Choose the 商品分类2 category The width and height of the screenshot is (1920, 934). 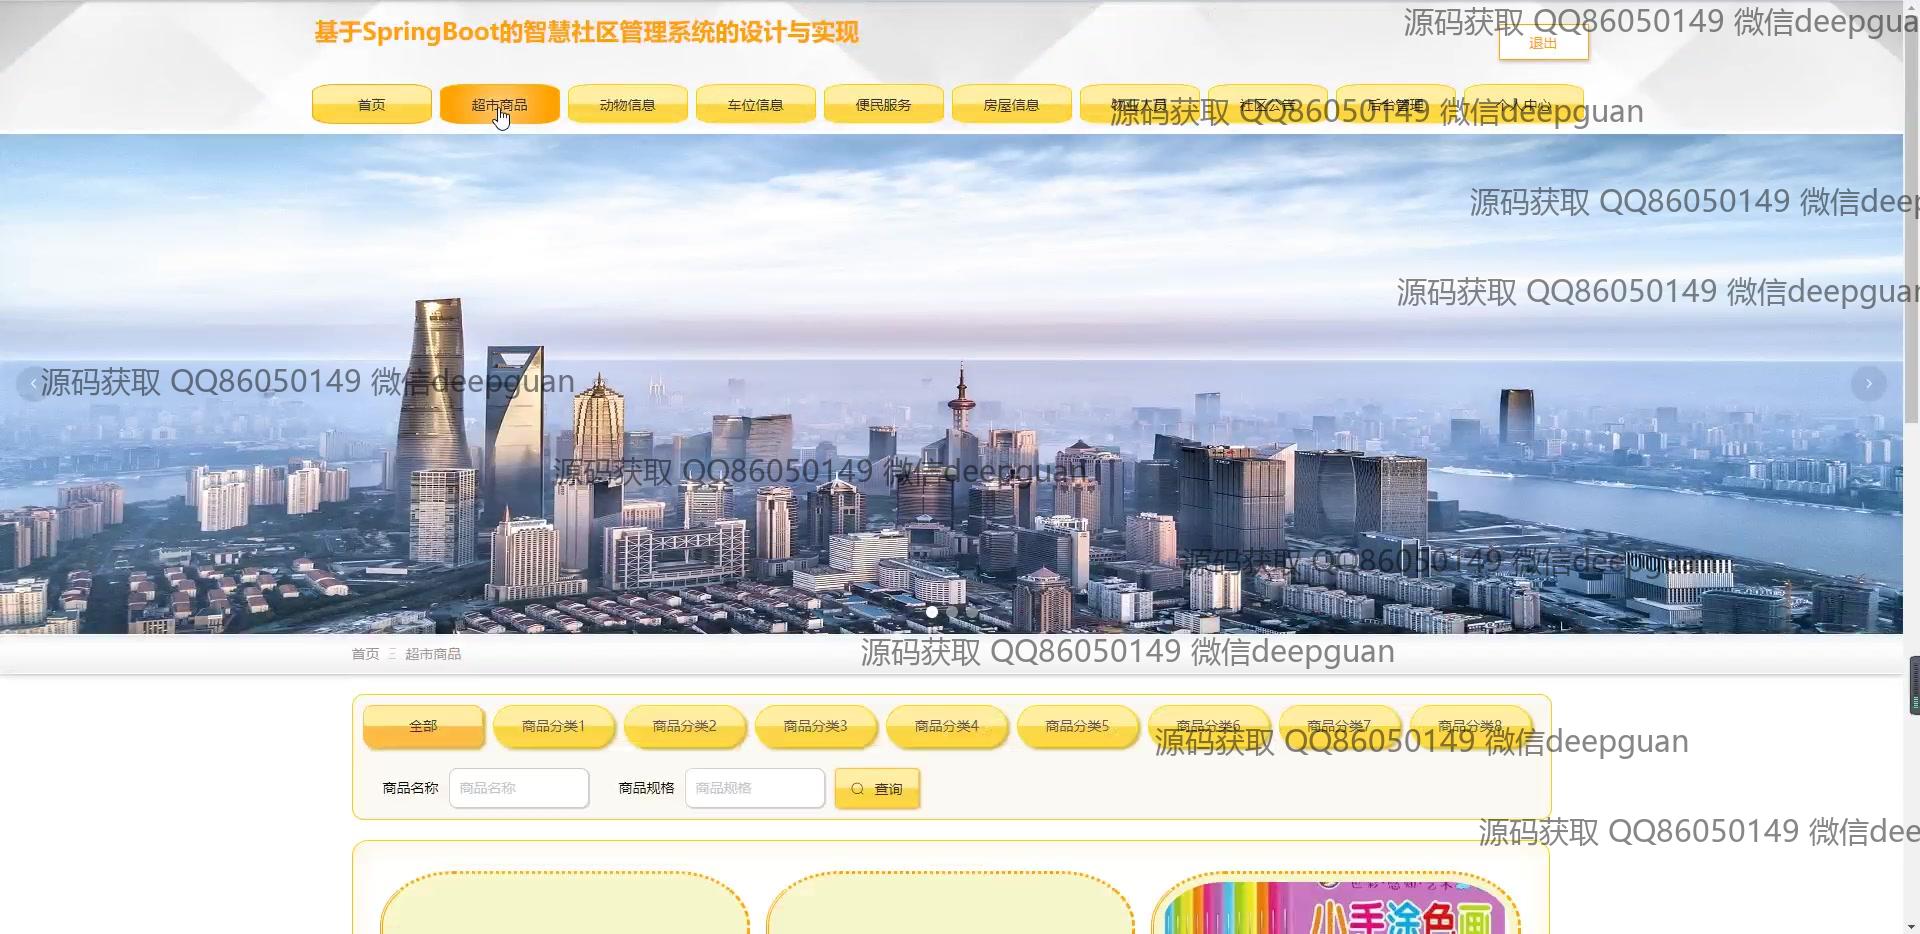(685, 726)
